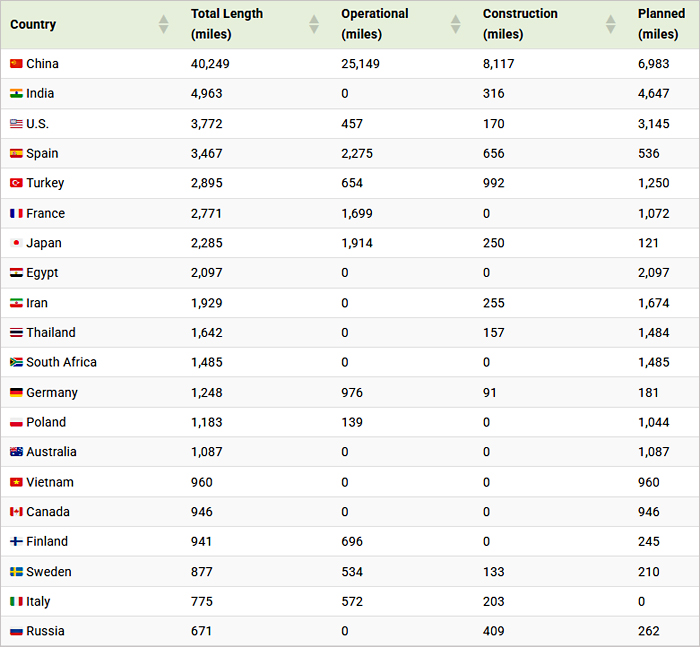
Task: Click the Canada flag icon
Action: coord(16,512)
